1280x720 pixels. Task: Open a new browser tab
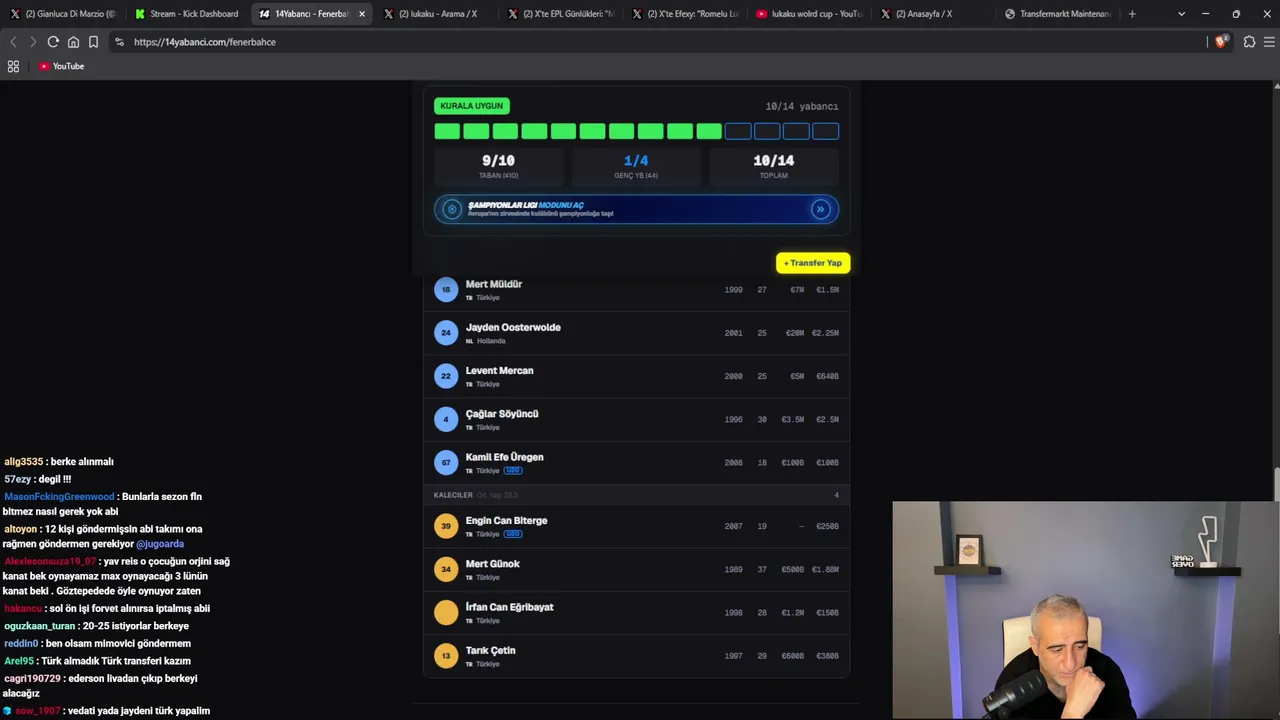pyautogui.click(x=1132, y=14)
